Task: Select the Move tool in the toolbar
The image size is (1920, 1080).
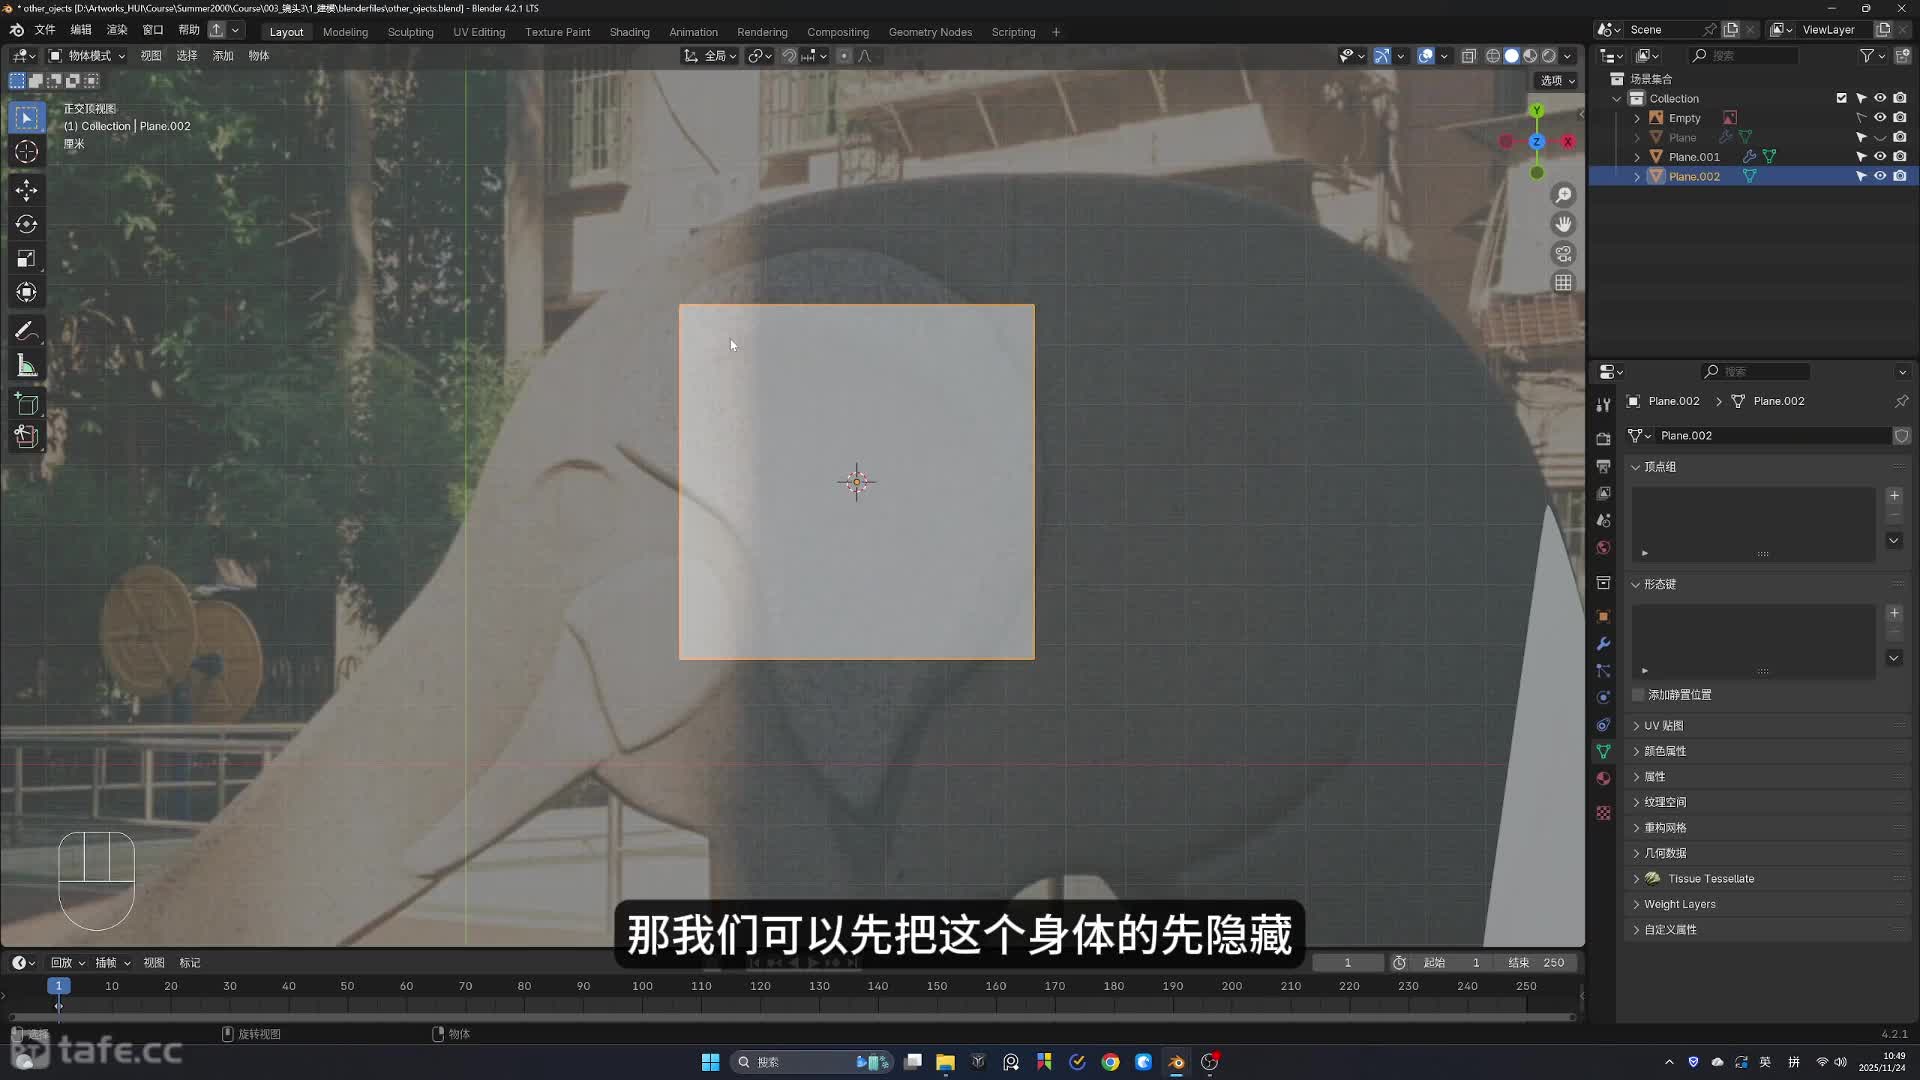Action: (x=27, y=190)
